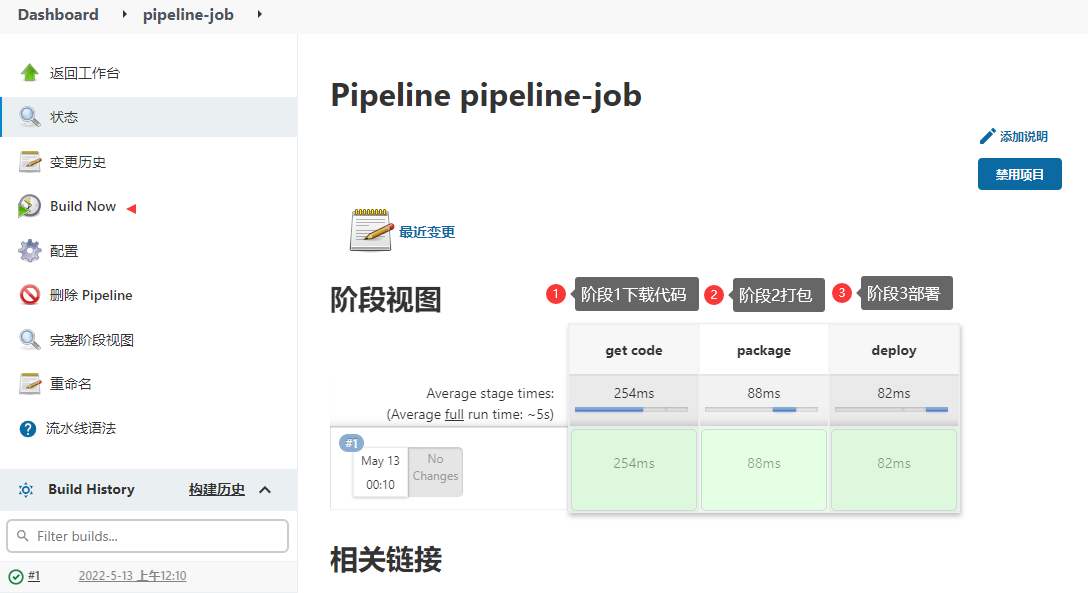Open build #1 link in Build History
The image size is (1088, 593).
[x=34, y=576]
